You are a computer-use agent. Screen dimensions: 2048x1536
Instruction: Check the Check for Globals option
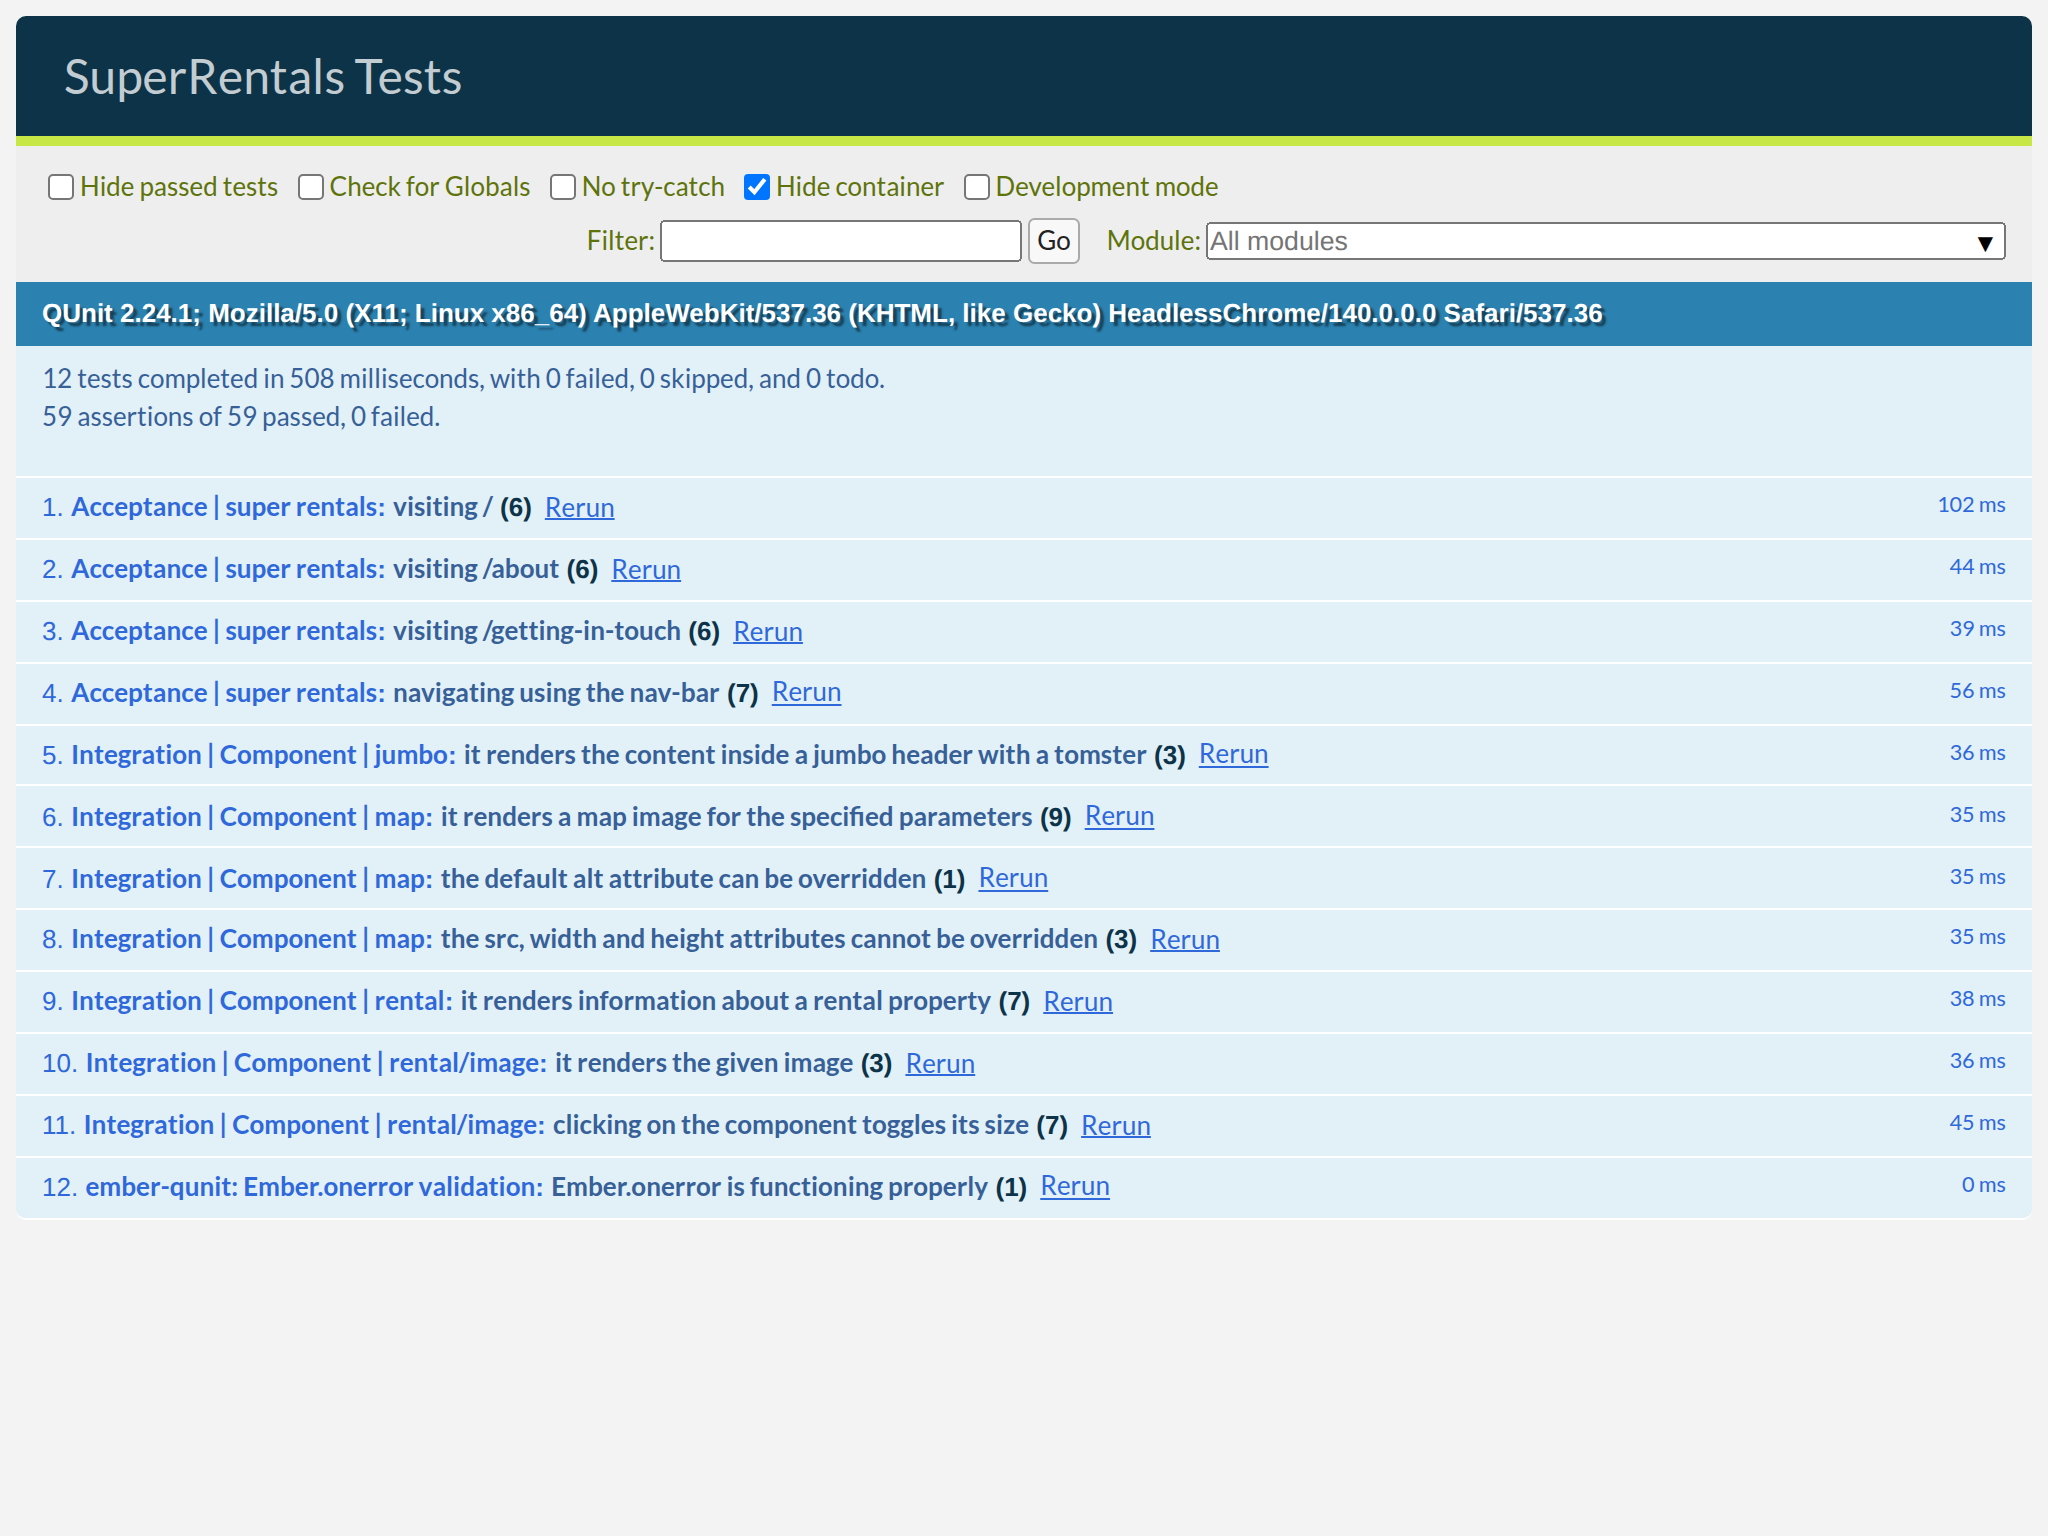(x=310, y=187)
